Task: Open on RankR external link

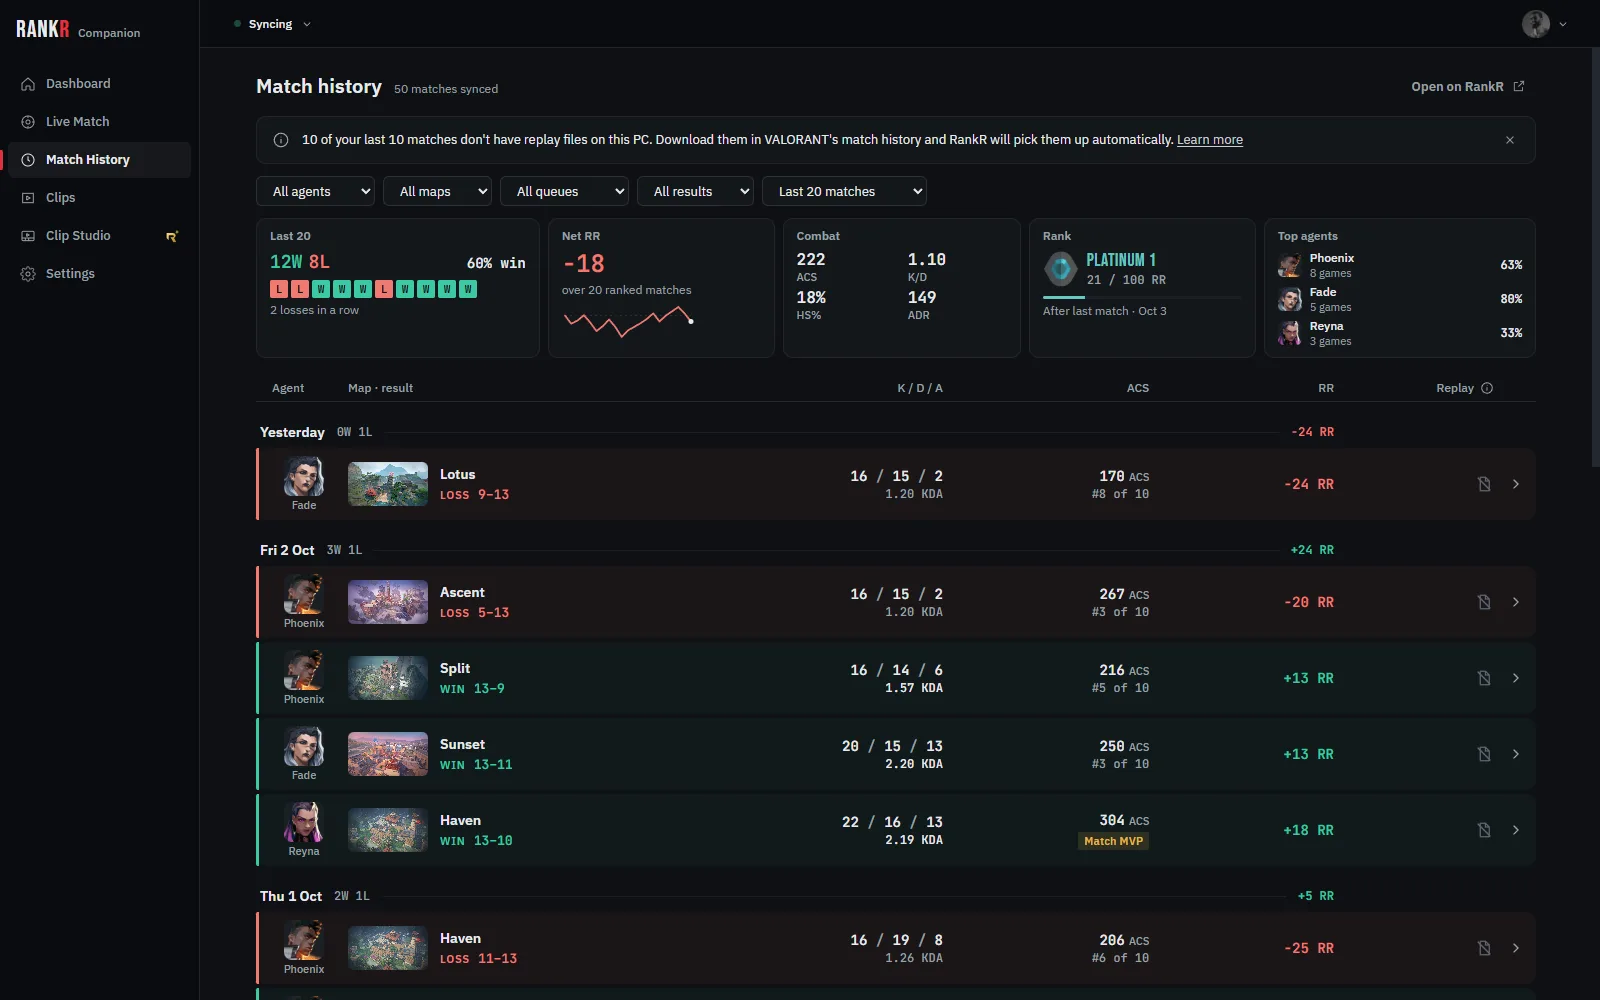Action: (1467, 87)
